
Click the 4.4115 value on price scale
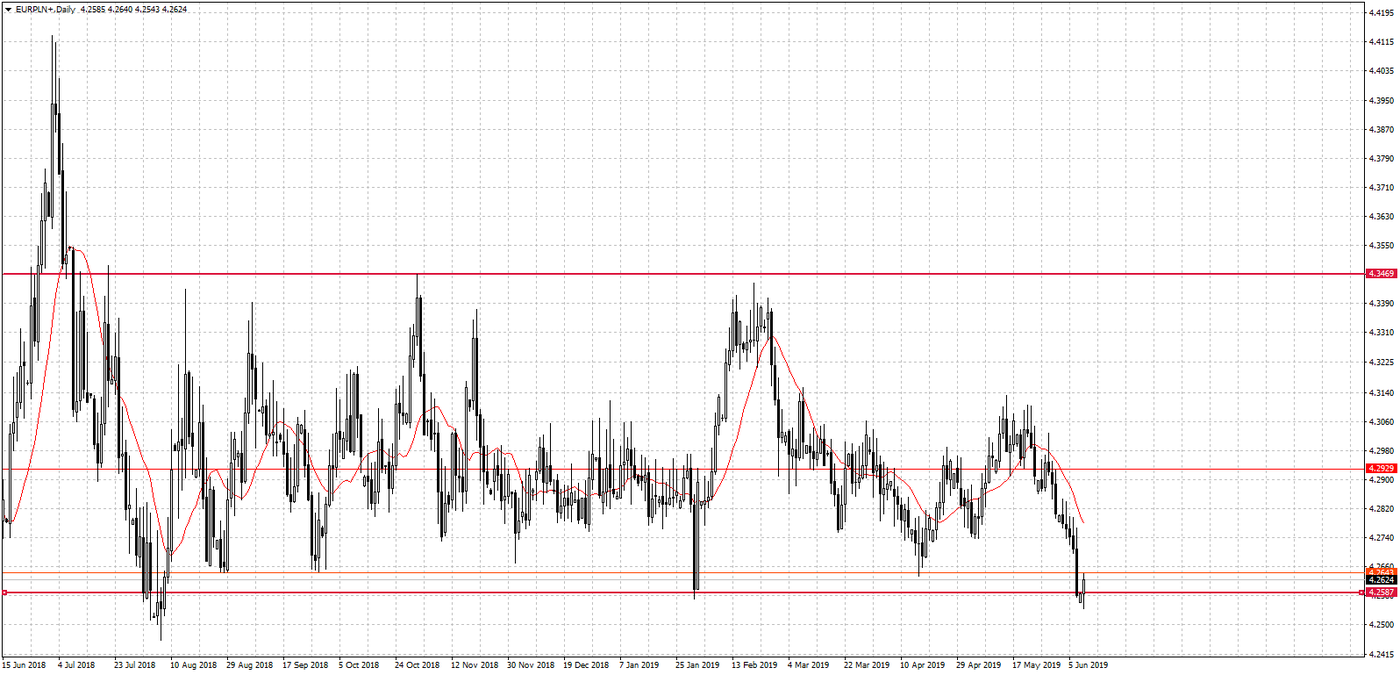(x=1380, y=42)
